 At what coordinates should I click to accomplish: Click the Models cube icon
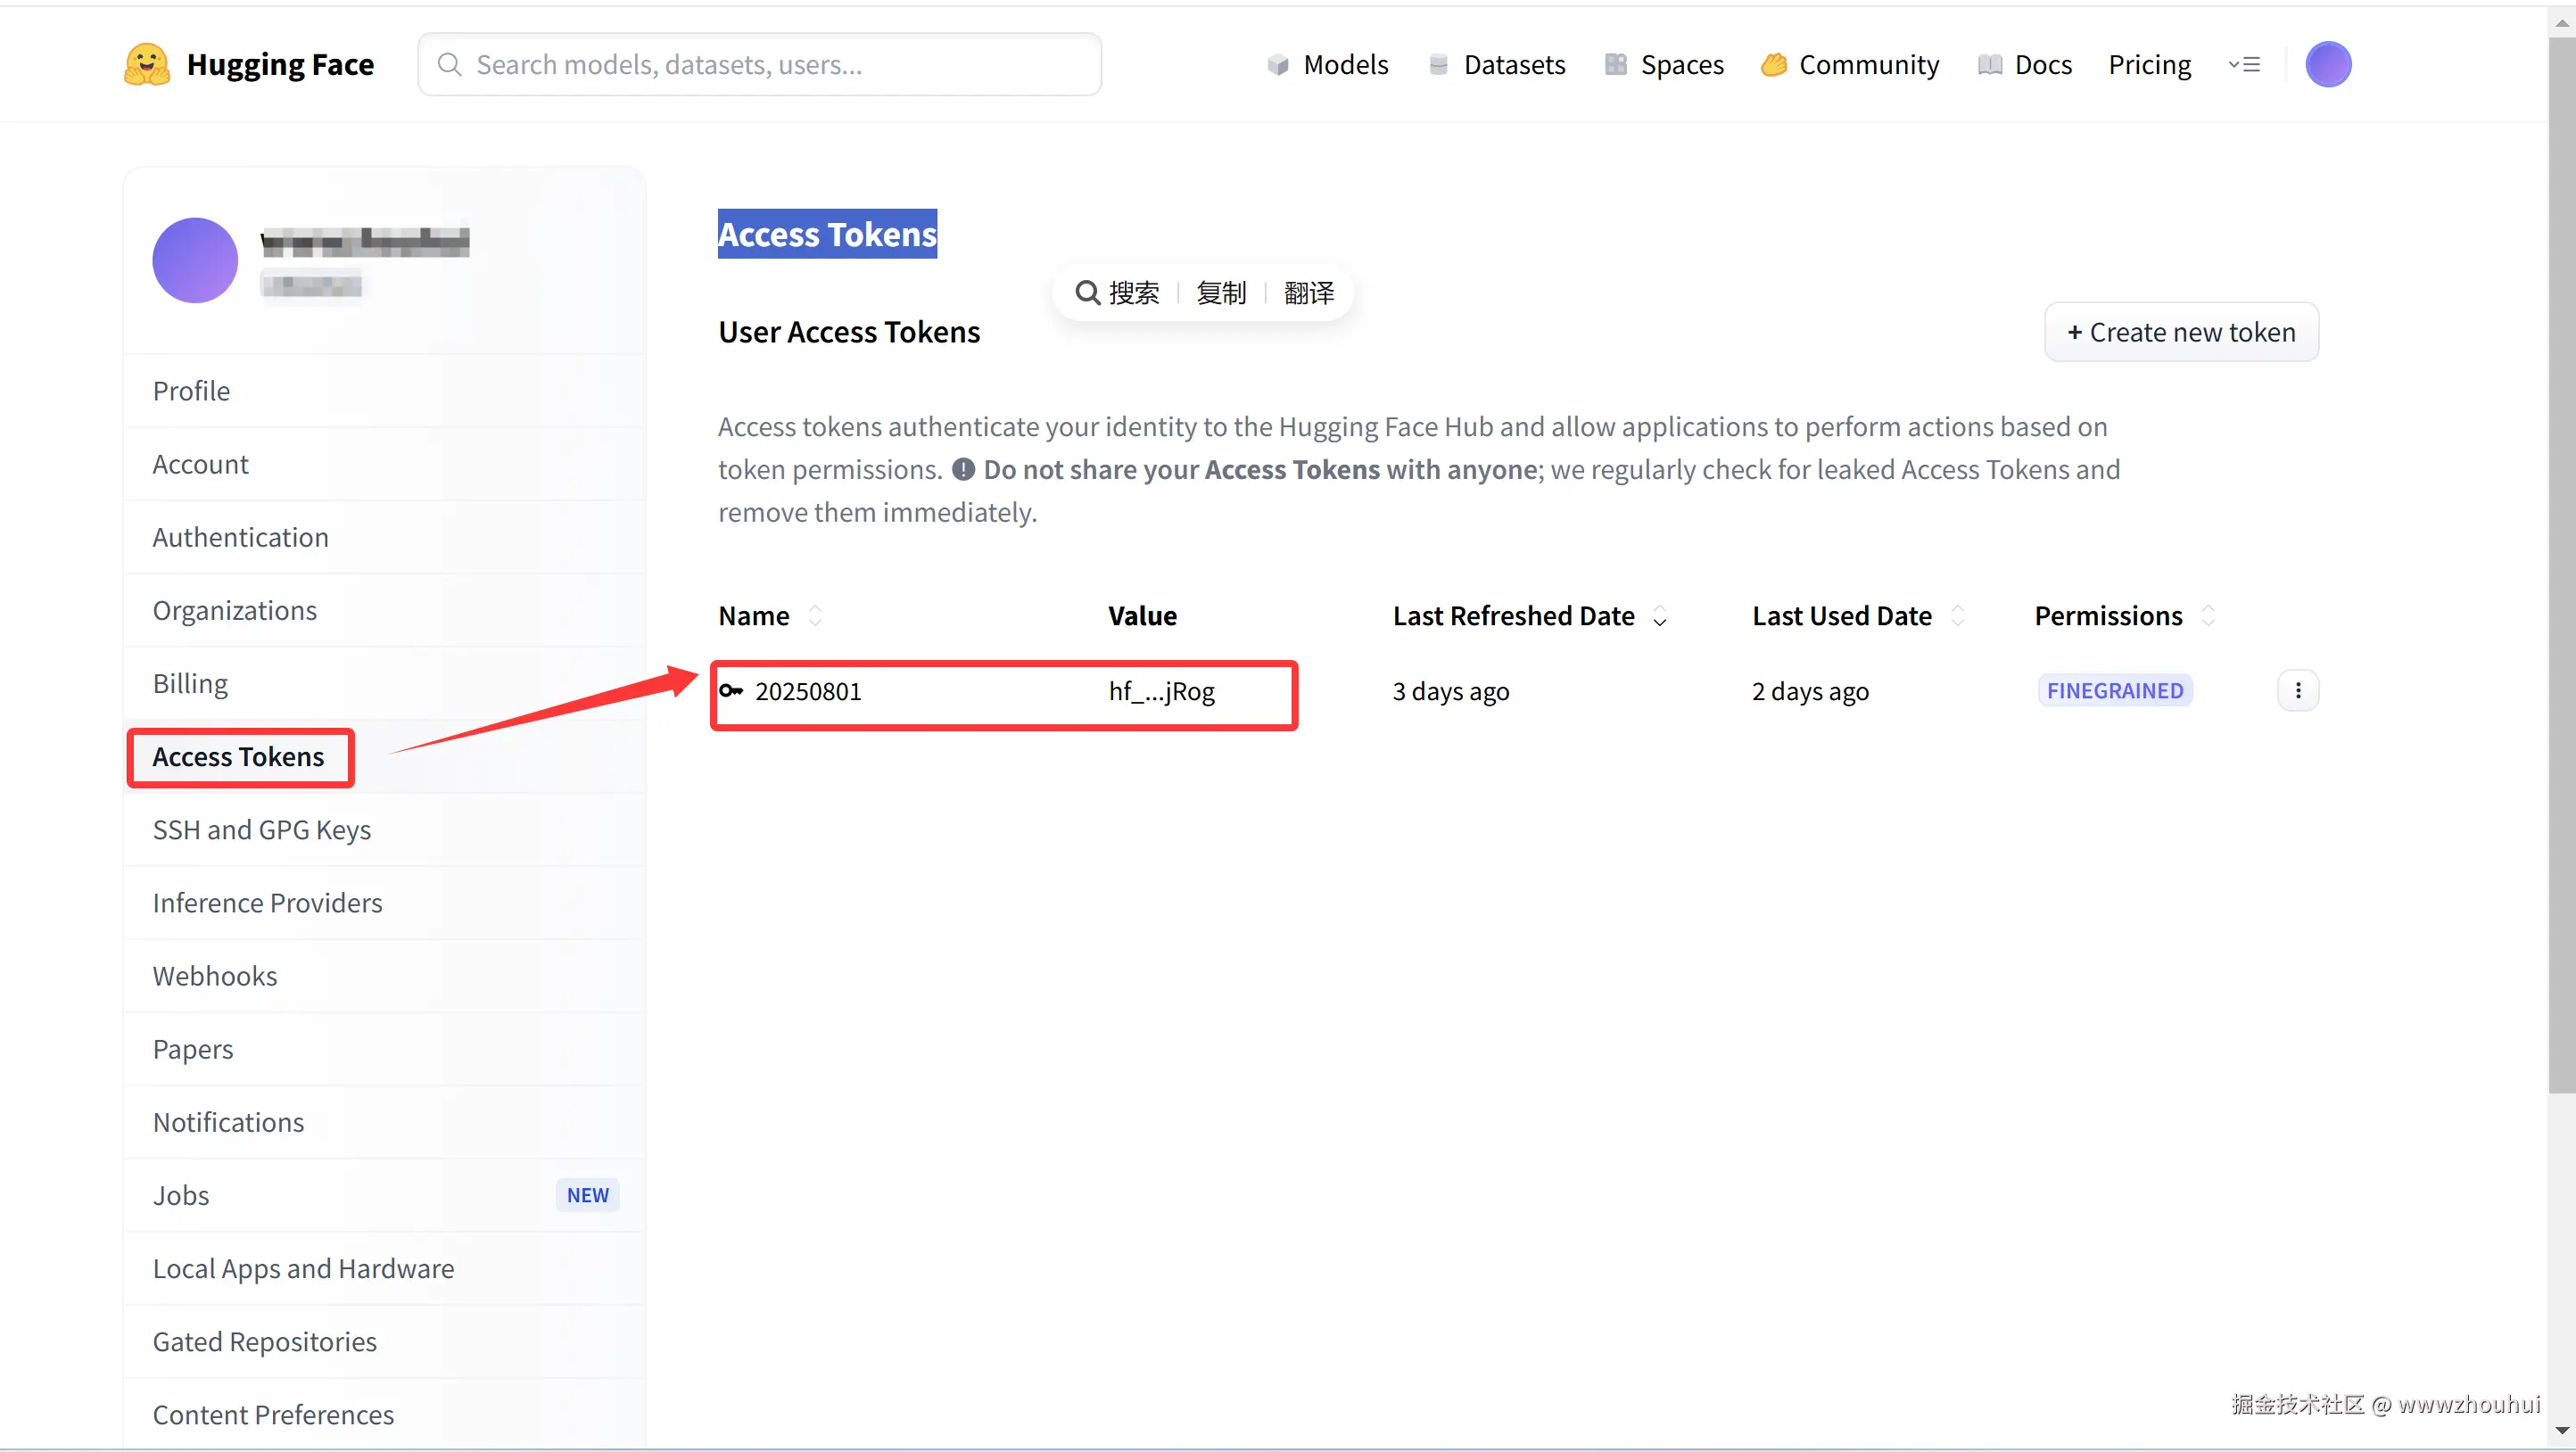tap(1278, 64)
